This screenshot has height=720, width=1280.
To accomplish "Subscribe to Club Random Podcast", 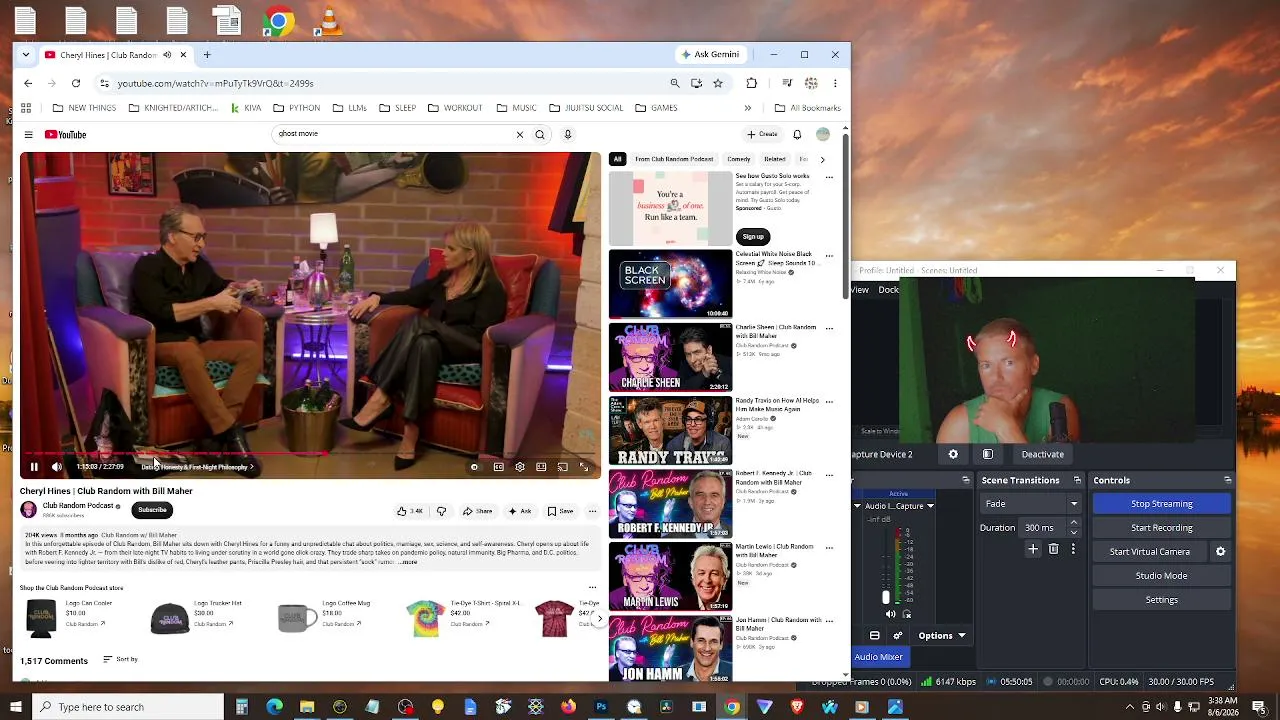I will pyautogui.click(x=152, y=510).
